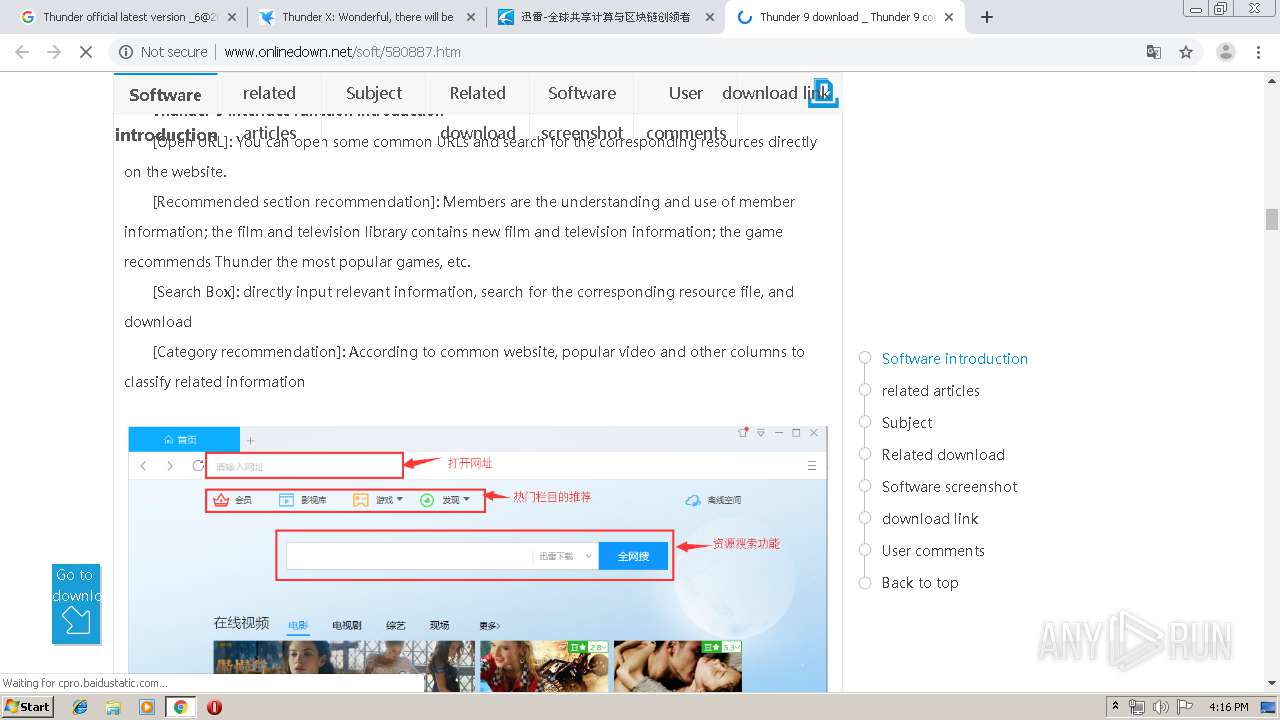Open the related articles page tab
This screenshot has height=720, width=1280.
[269, 112]
